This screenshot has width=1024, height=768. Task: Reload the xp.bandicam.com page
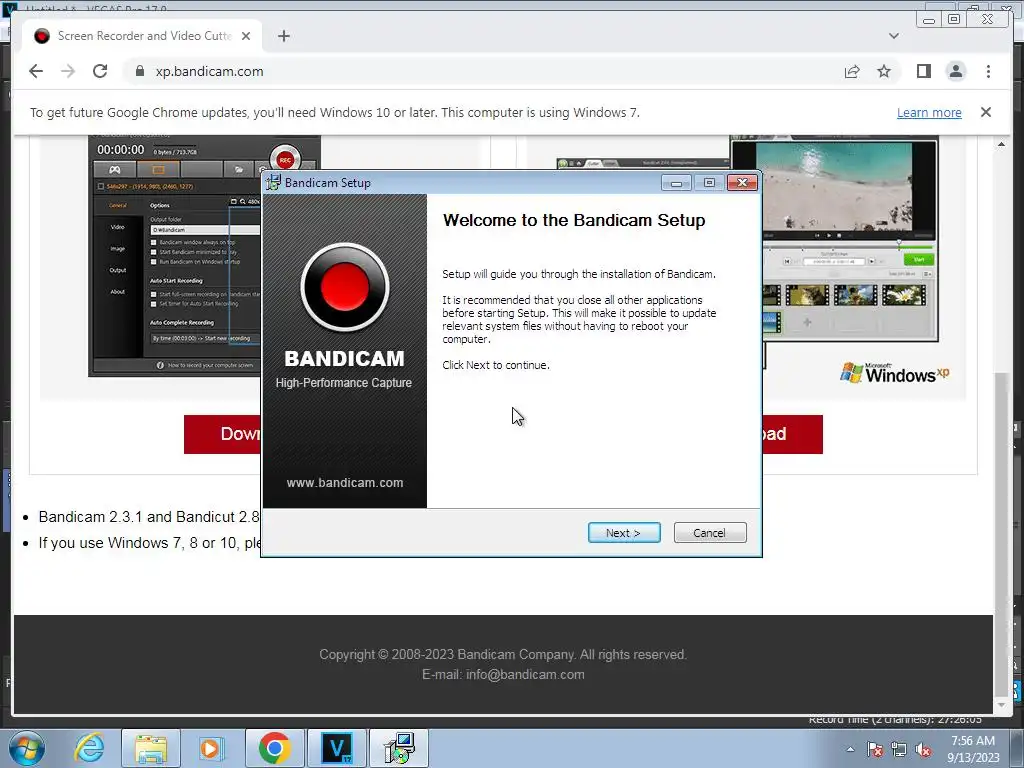click(100, 71)
